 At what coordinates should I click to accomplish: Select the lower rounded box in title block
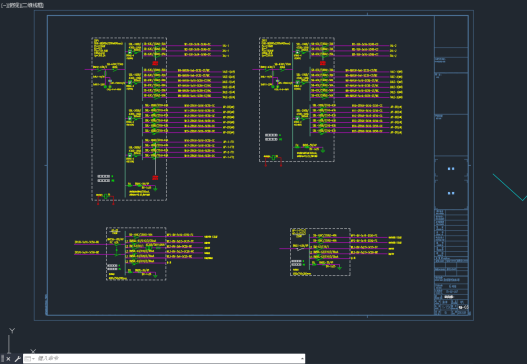pos(451,194)
